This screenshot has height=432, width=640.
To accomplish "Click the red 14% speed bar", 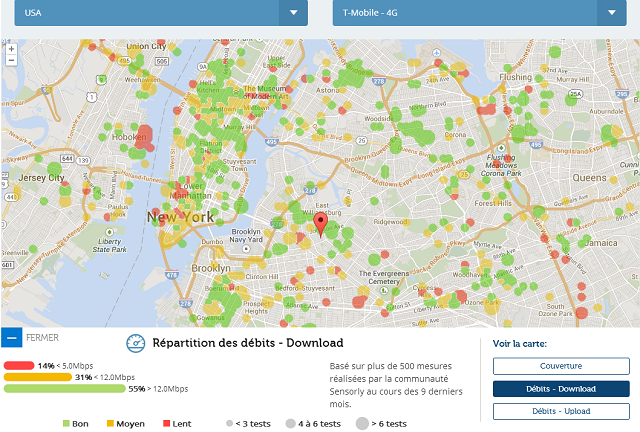I will point(19,365).
